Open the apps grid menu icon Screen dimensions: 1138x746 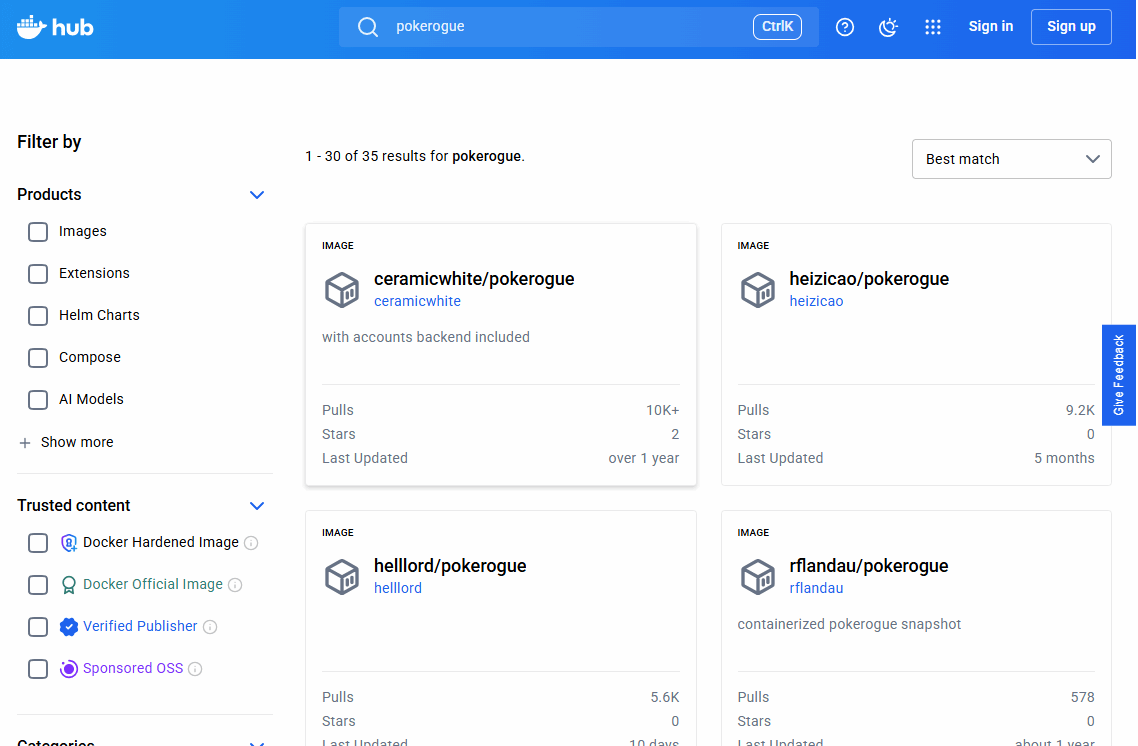933,27
